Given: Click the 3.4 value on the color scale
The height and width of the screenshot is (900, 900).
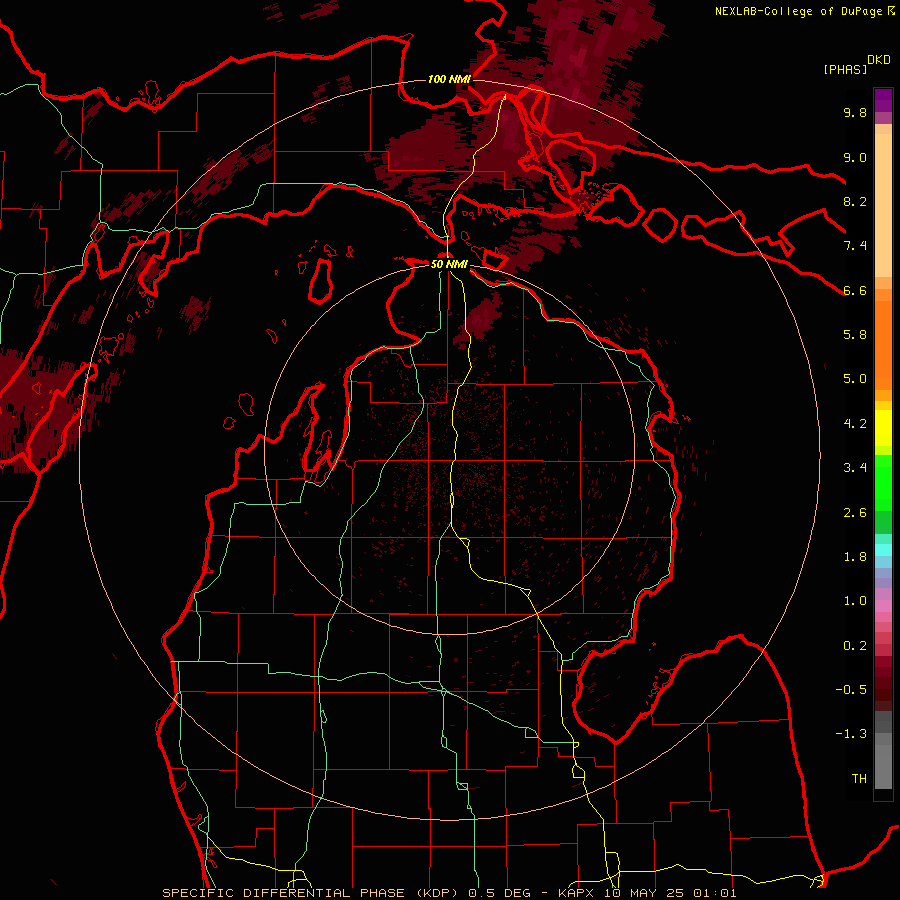Looking at the screenshot, I should click(x=855, y=468).
